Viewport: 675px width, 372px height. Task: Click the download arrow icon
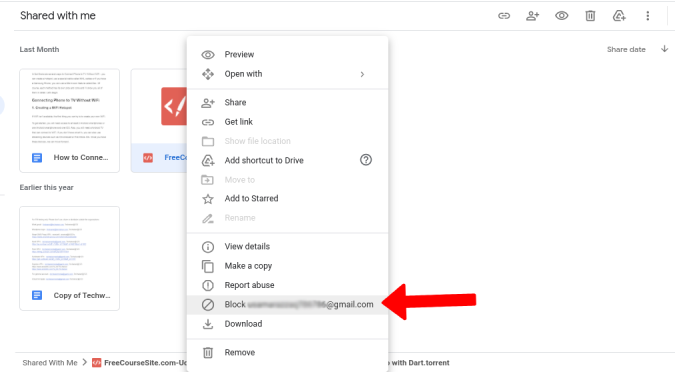click(x=208, y=324)
